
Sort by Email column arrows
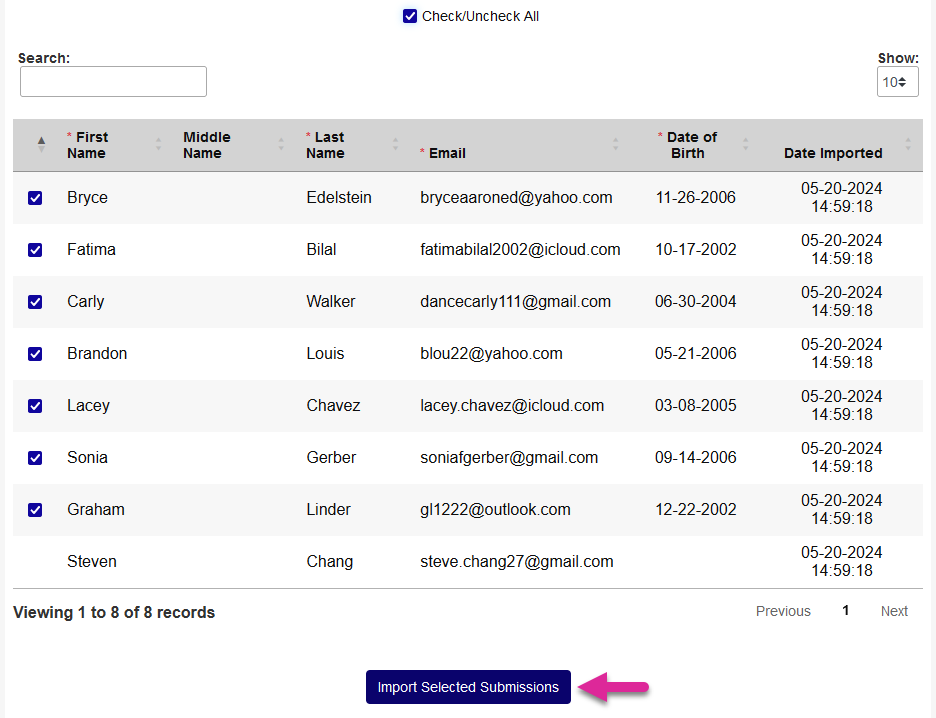pos(615,145)
